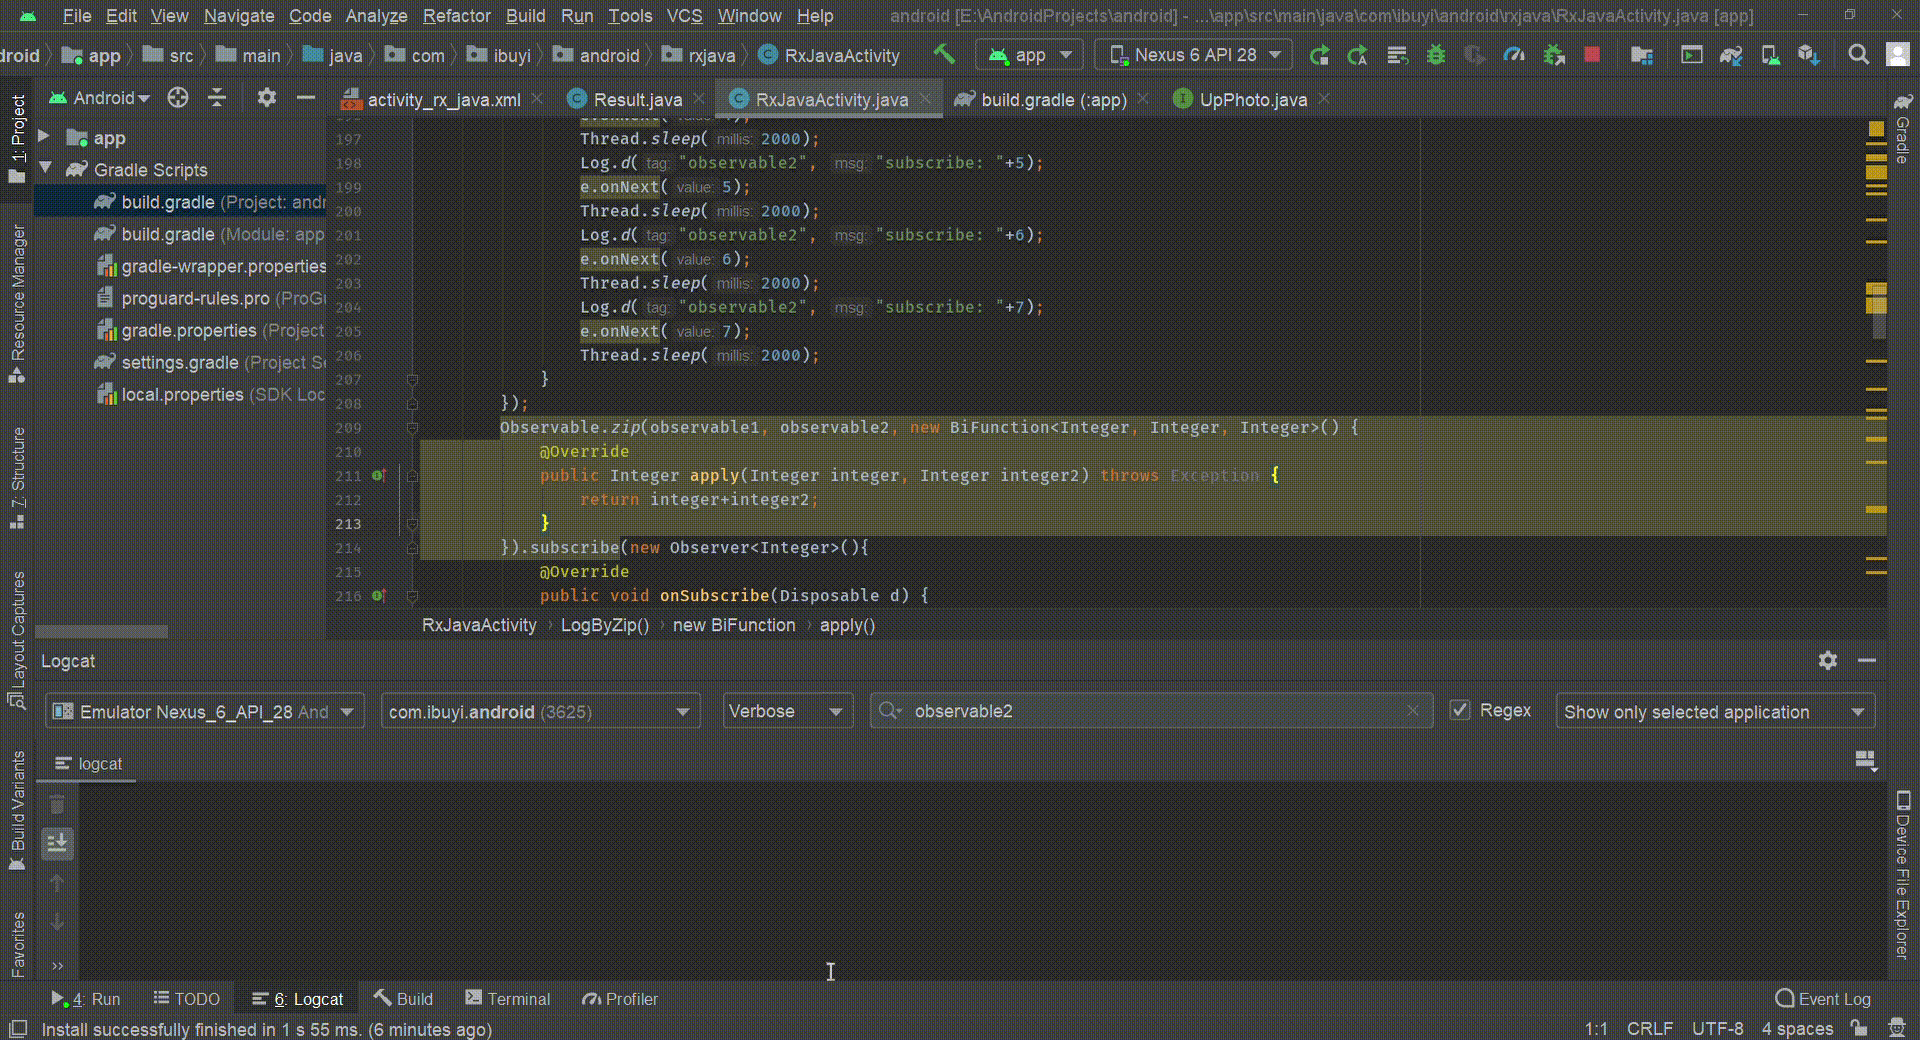This screenshot has width=1920, height=1040.
Task: Expand the app module tree node
Action: point(44,135)
